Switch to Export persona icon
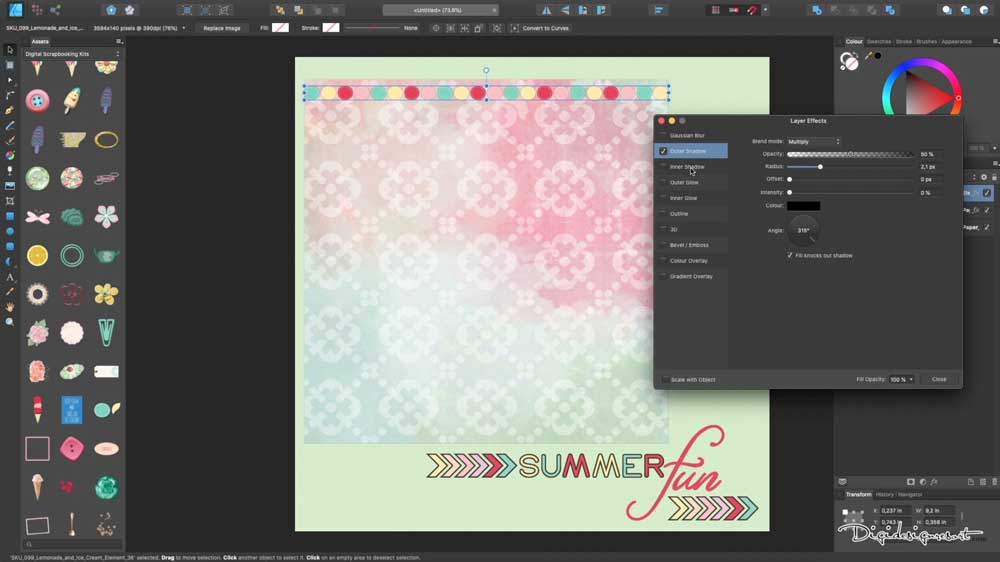Viewport: 1000px width, 562px height. (x=55, y=10)
